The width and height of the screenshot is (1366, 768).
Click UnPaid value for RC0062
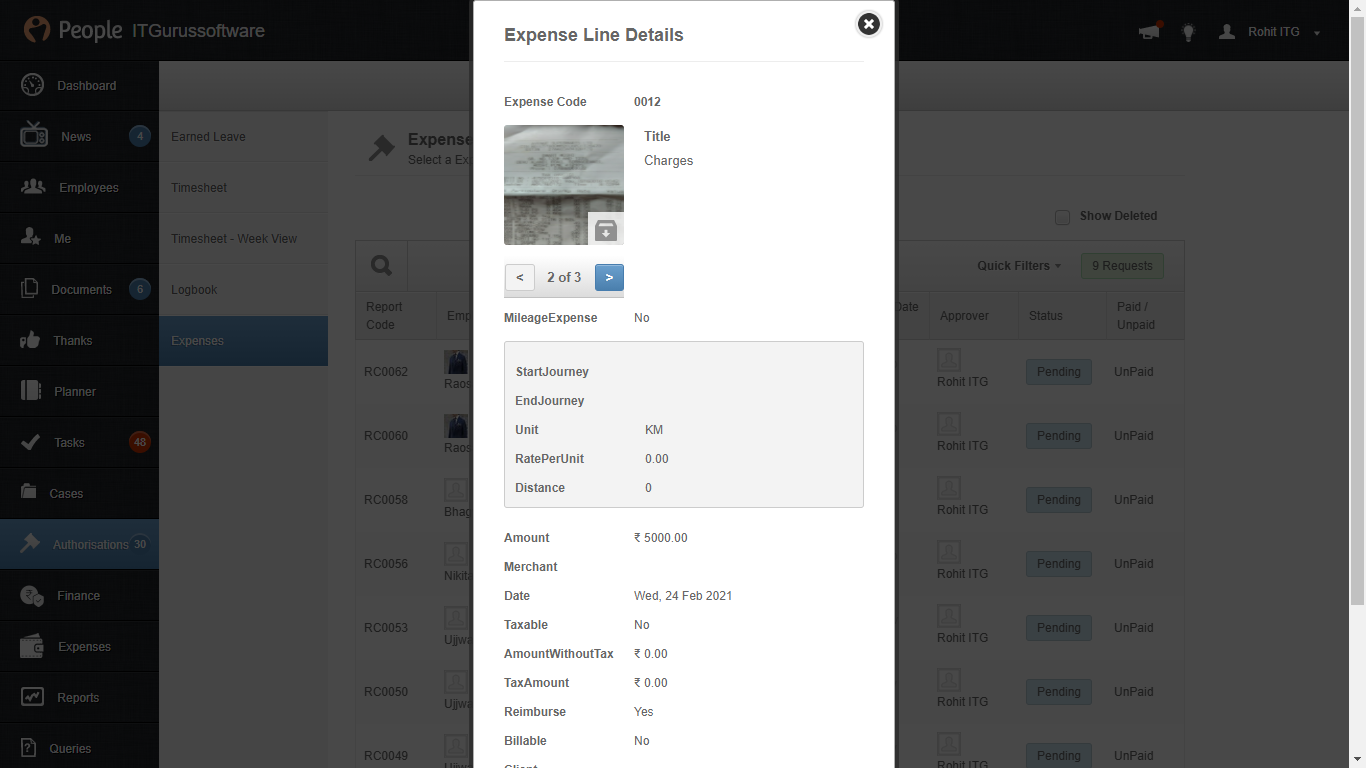(1134, 372)
